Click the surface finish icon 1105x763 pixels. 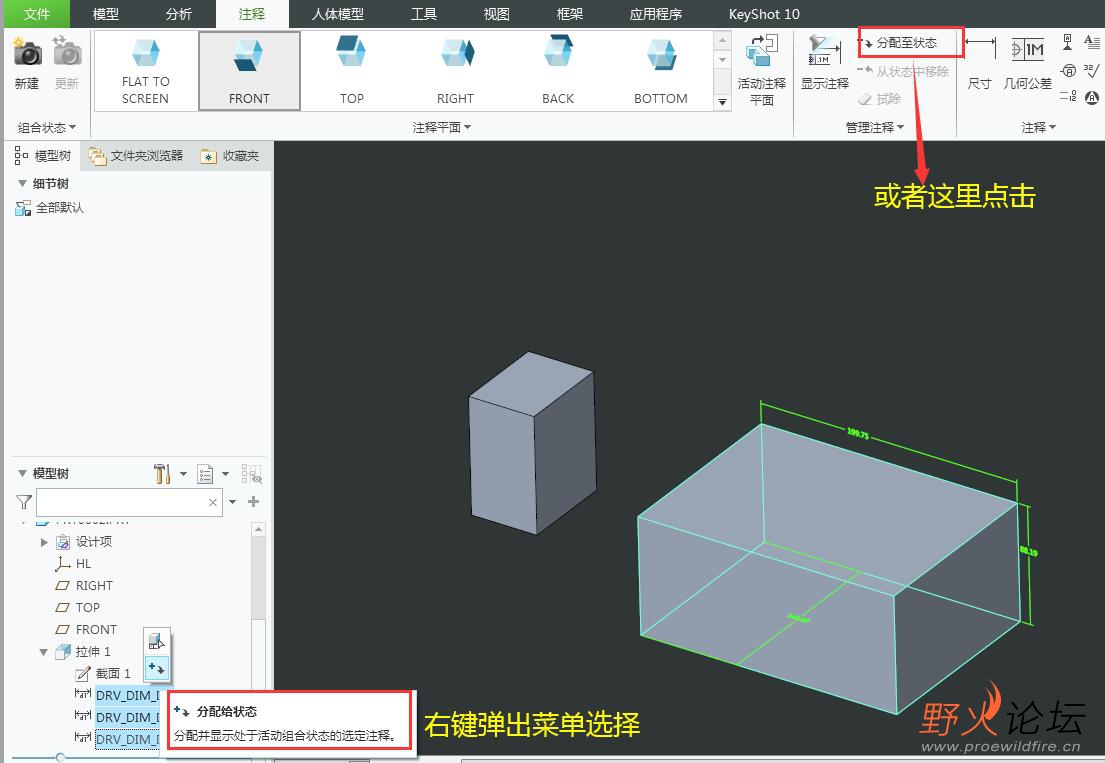[x=1091, y=70]
